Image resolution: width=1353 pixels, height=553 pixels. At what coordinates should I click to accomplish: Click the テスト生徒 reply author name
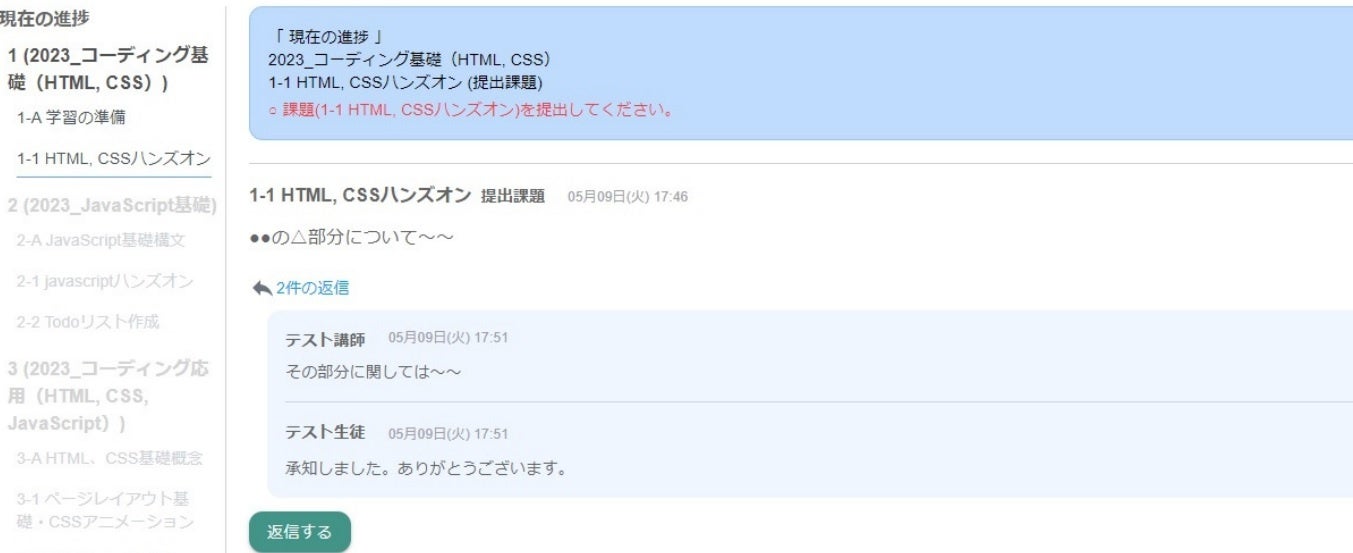(326, 433)
